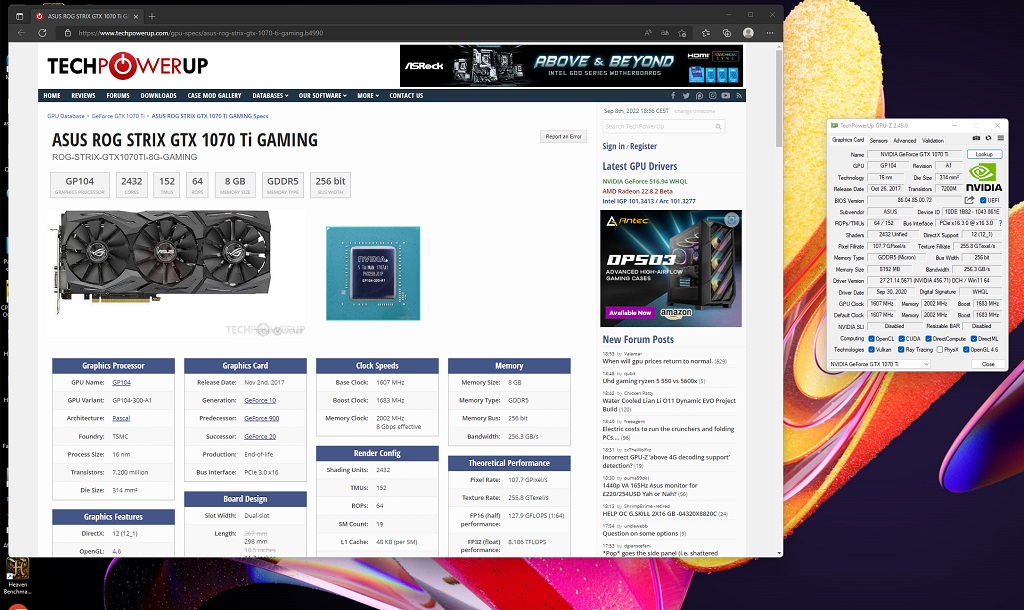Go back with the browser back arrow
This screenshot has width=1024, height=610.
coord(22,33)
